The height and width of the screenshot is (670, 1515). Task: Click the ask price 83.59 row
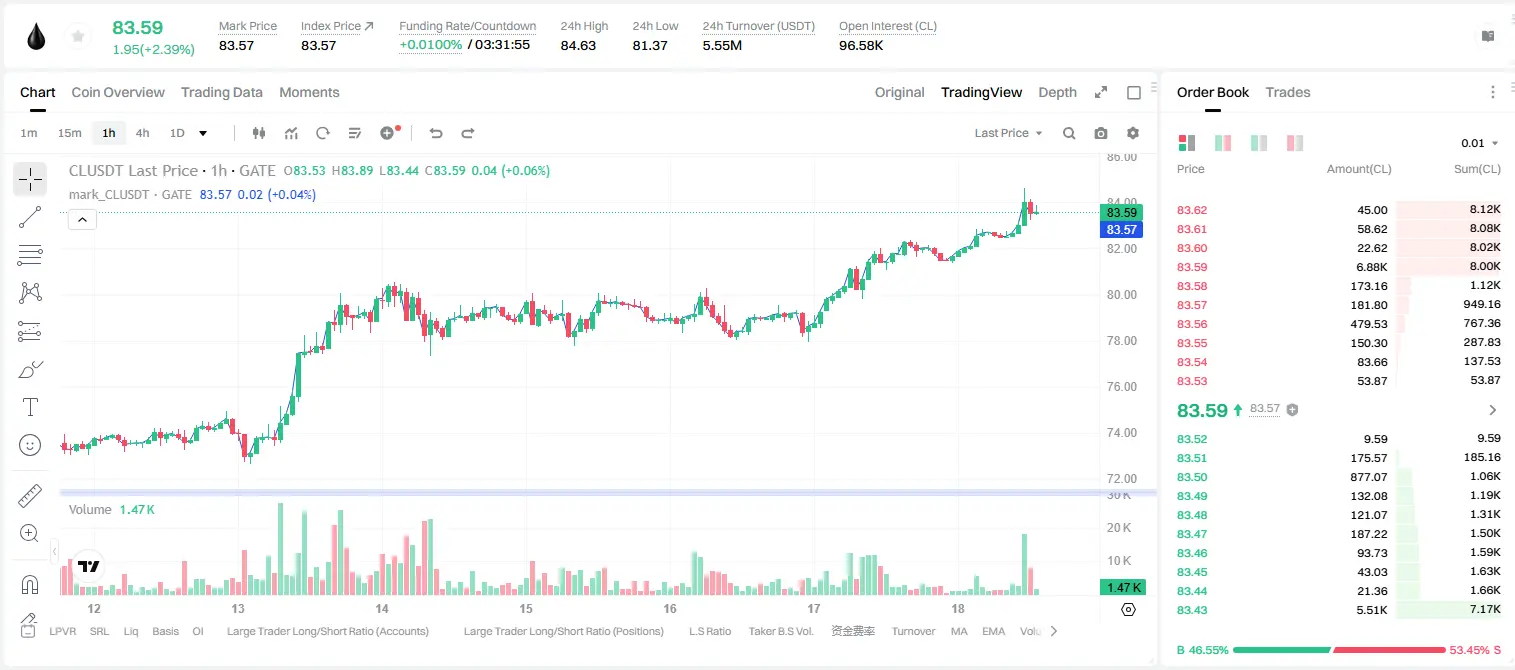coord(1339,267)
